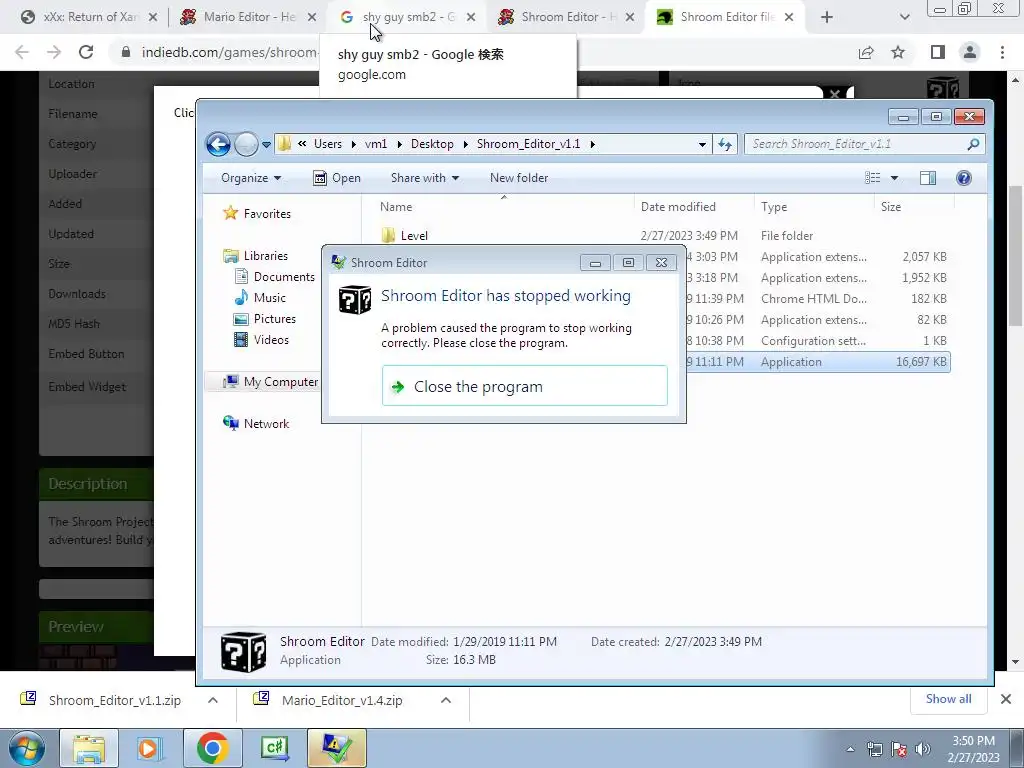This screenshot has width=1024, height=768.
Task: Open Pictures library
Action: (x=274, y=319)
